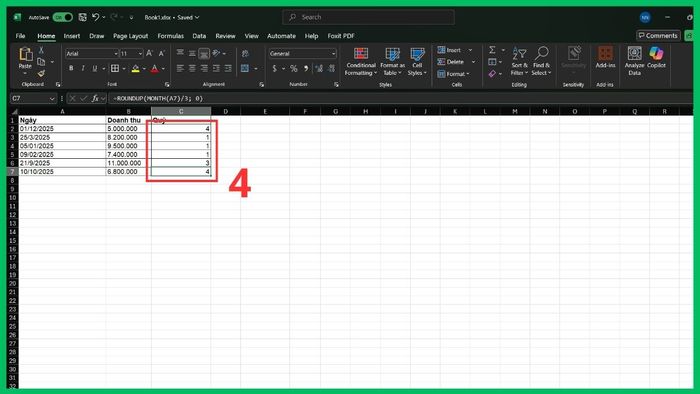
Task: Apply yellow Fill Color swatch
Action: (136, 69)
